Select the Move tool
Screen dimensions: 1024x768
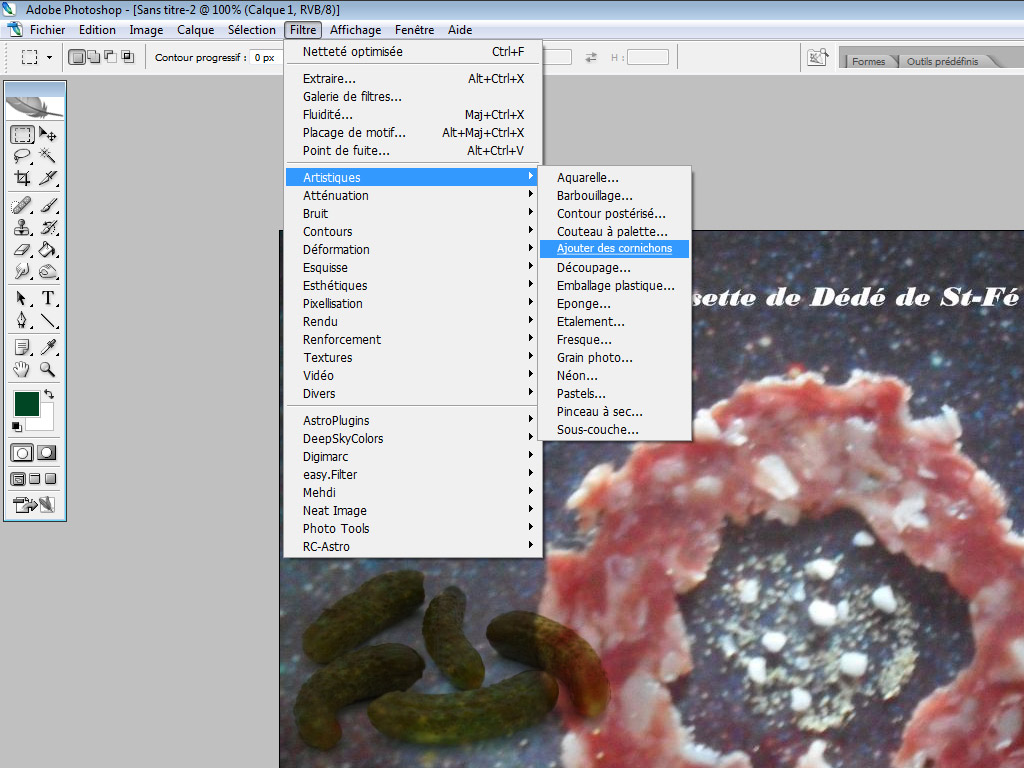point(48,135)
